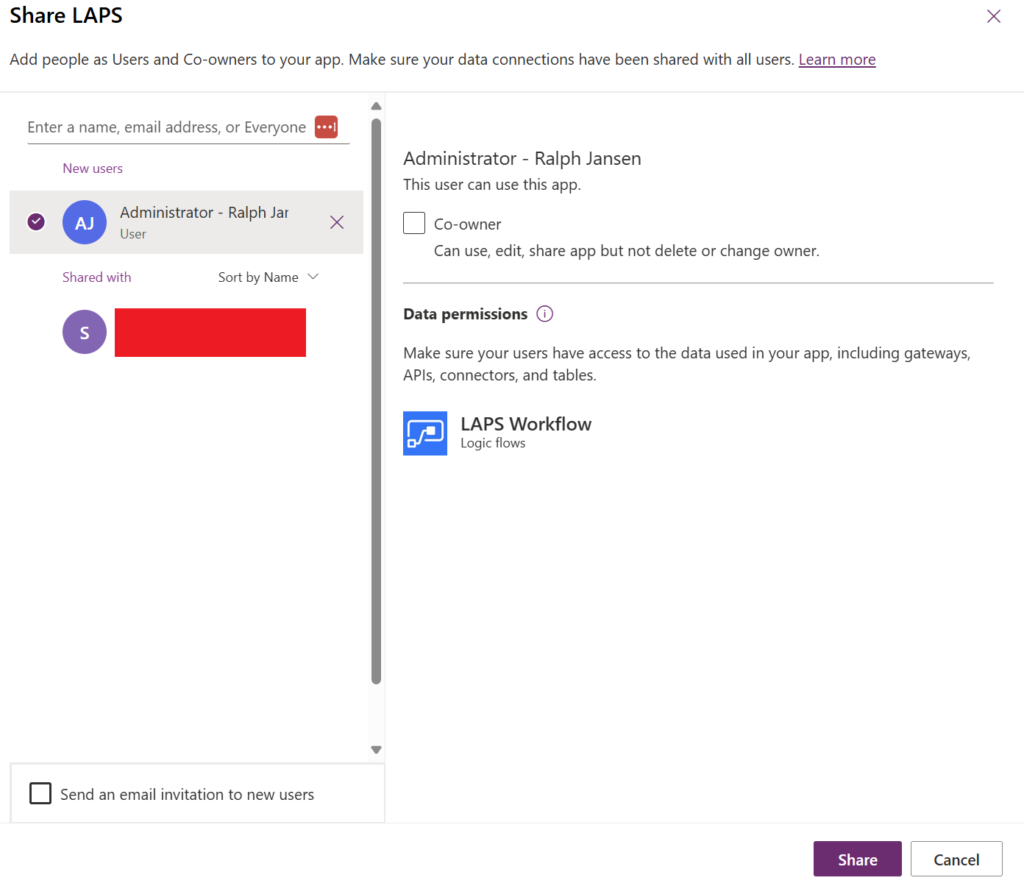Screen dimensions: 1024x886
Task: Click the red password manager icon in search field
Action: [326, 127]
